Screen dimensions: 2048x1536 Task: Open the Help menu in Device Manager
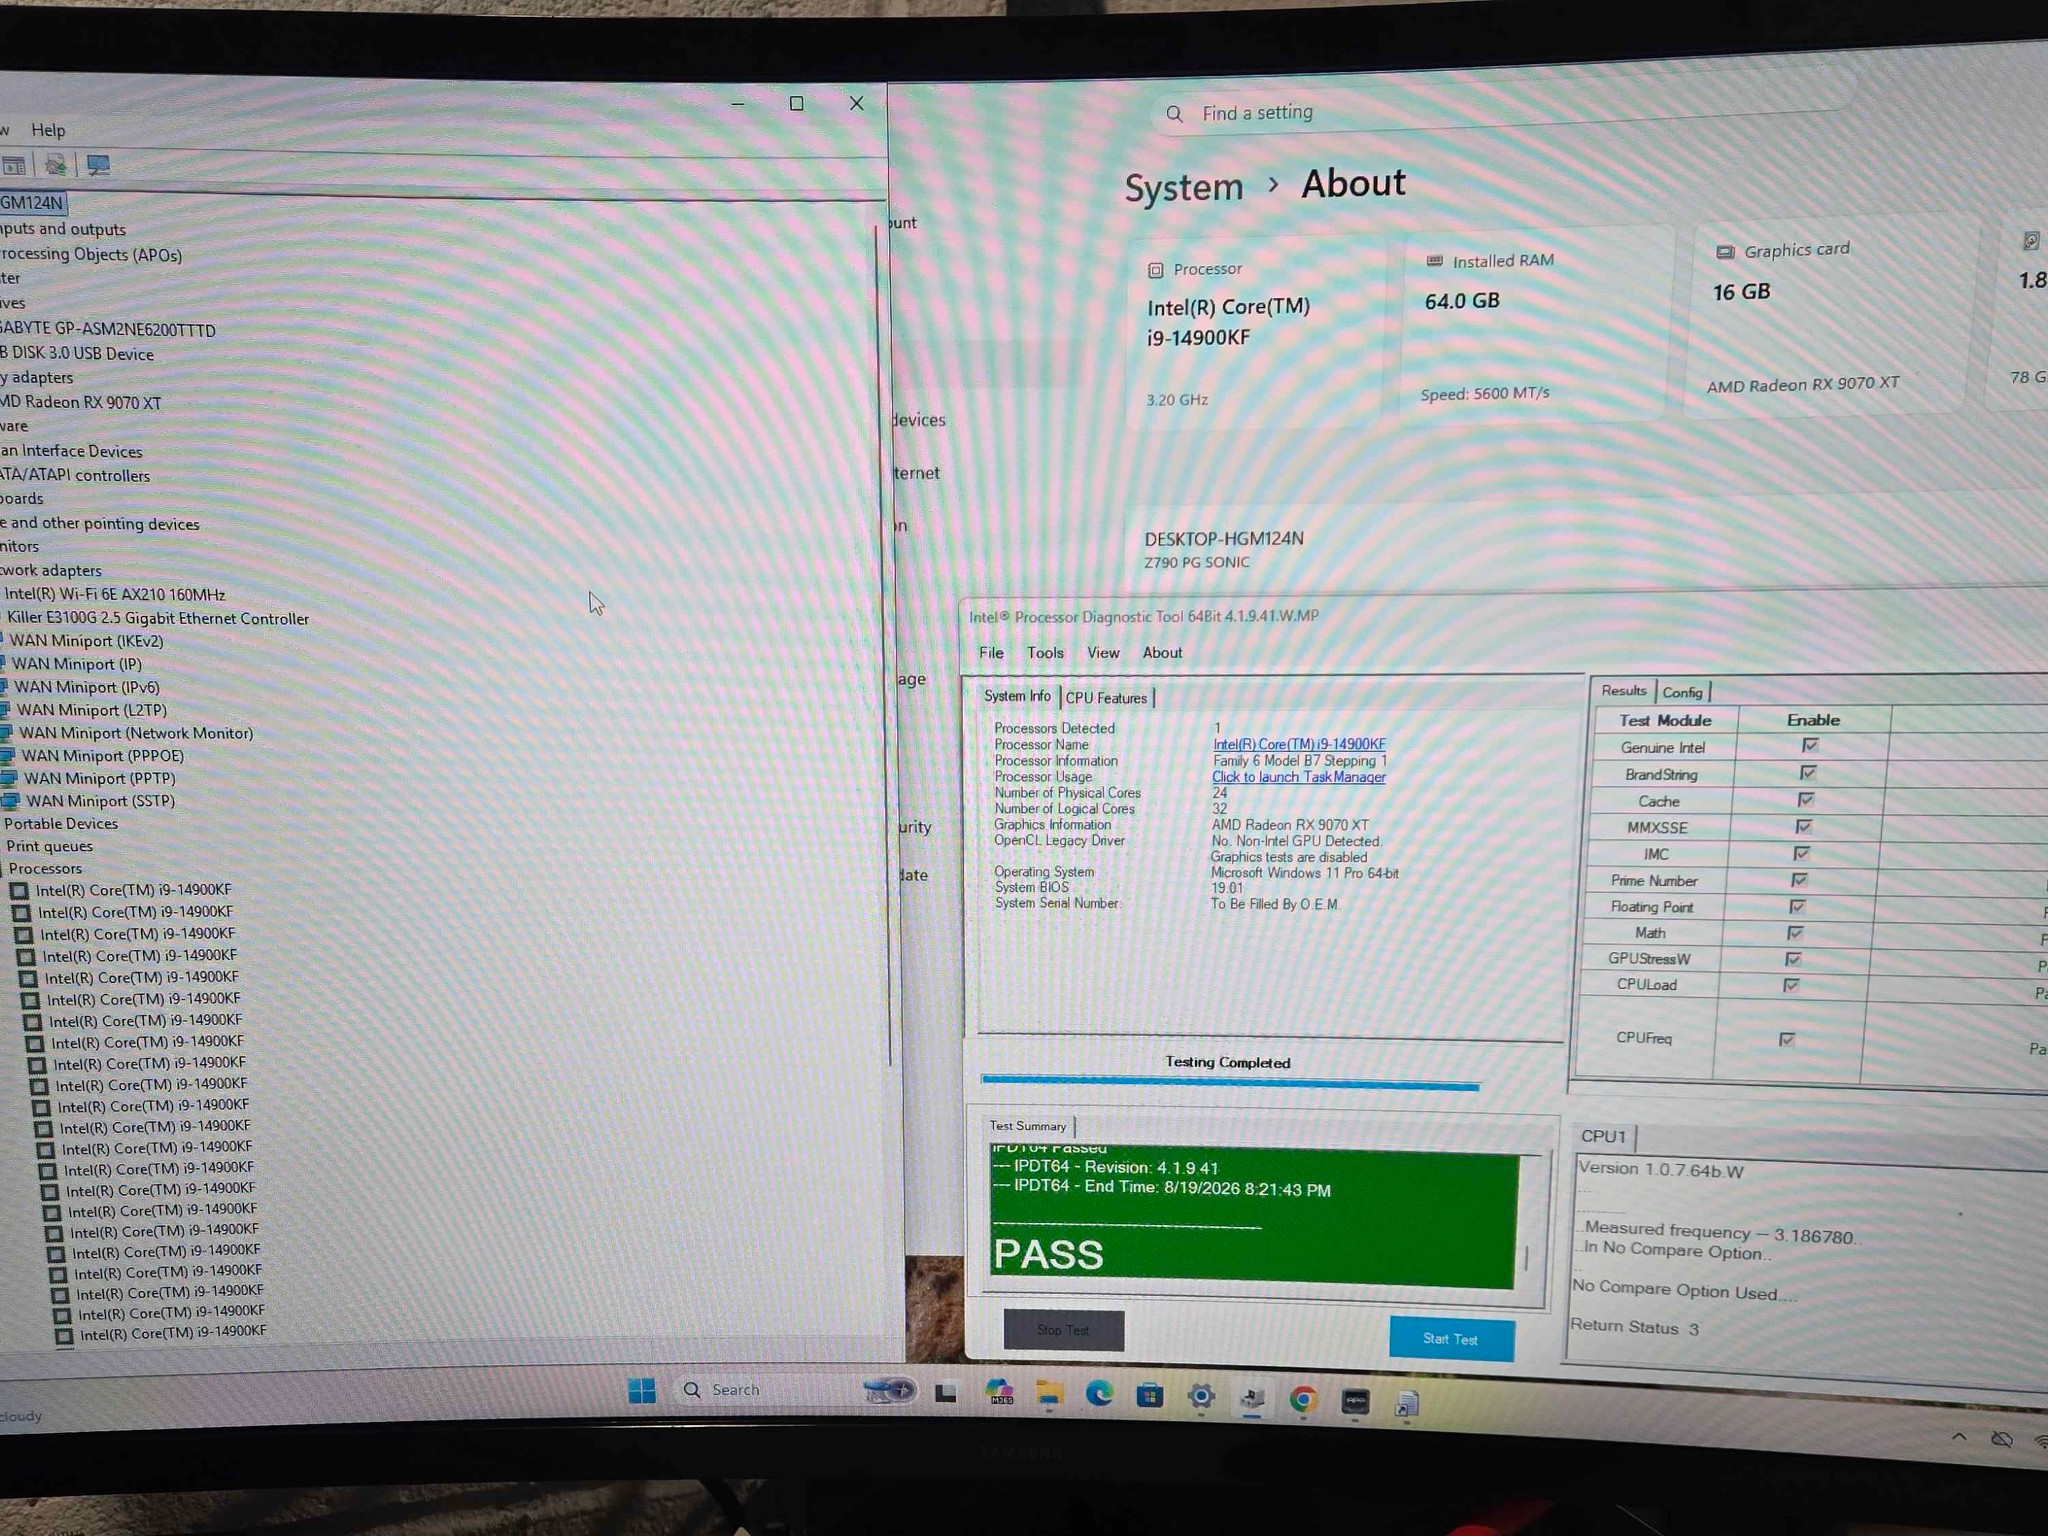tap(48, 130)
